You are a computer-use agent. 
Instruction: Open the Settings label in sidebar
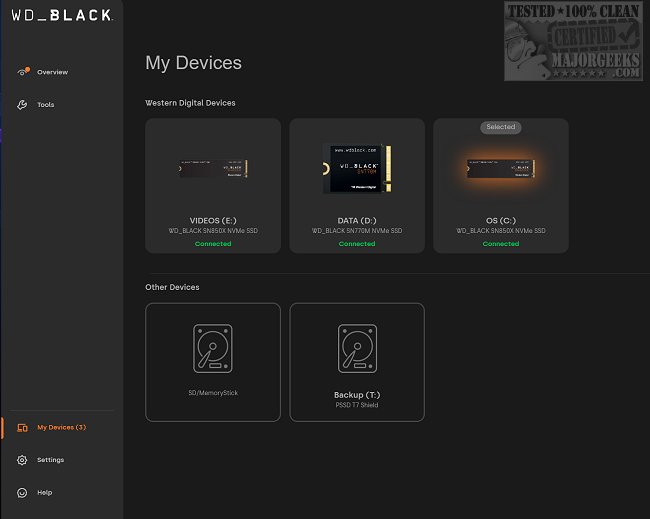tap(51, 460)
